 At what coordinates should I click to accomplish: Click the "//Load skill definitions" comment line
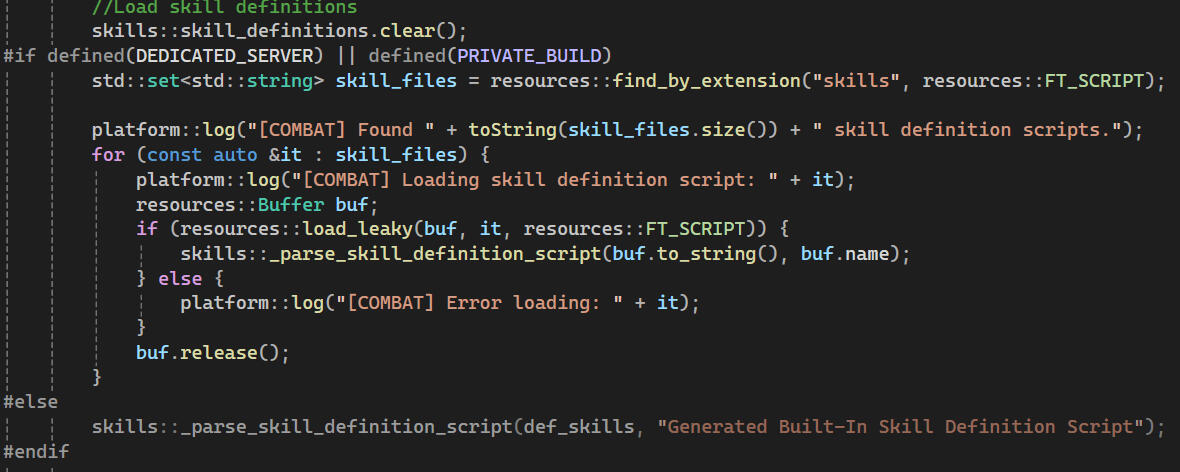(223, 7)
